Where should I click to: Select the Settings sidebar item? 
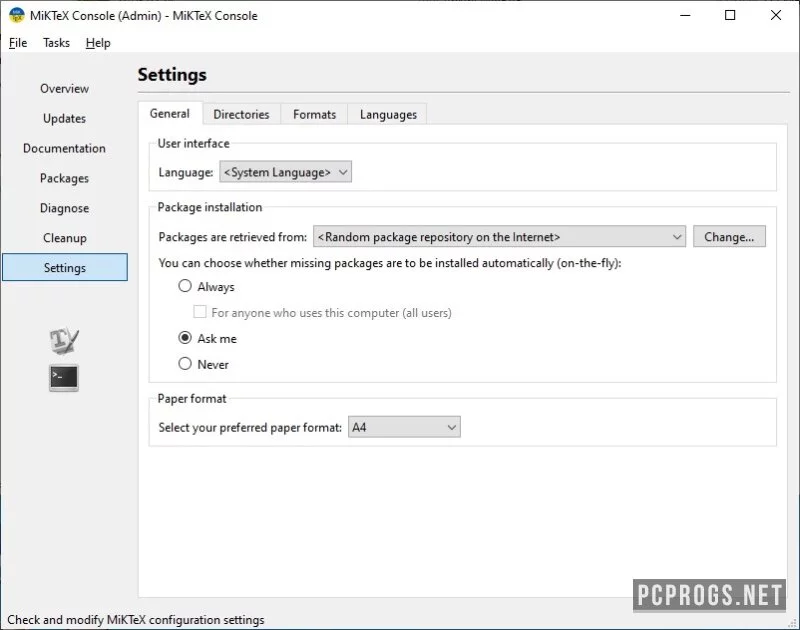coord(65,267)
